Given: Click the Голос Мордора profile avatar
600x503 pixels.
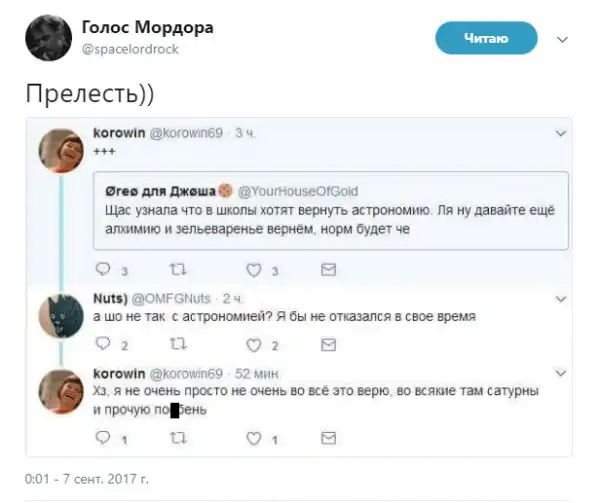Looking at the screenshot, I should (x=47, y=38).
